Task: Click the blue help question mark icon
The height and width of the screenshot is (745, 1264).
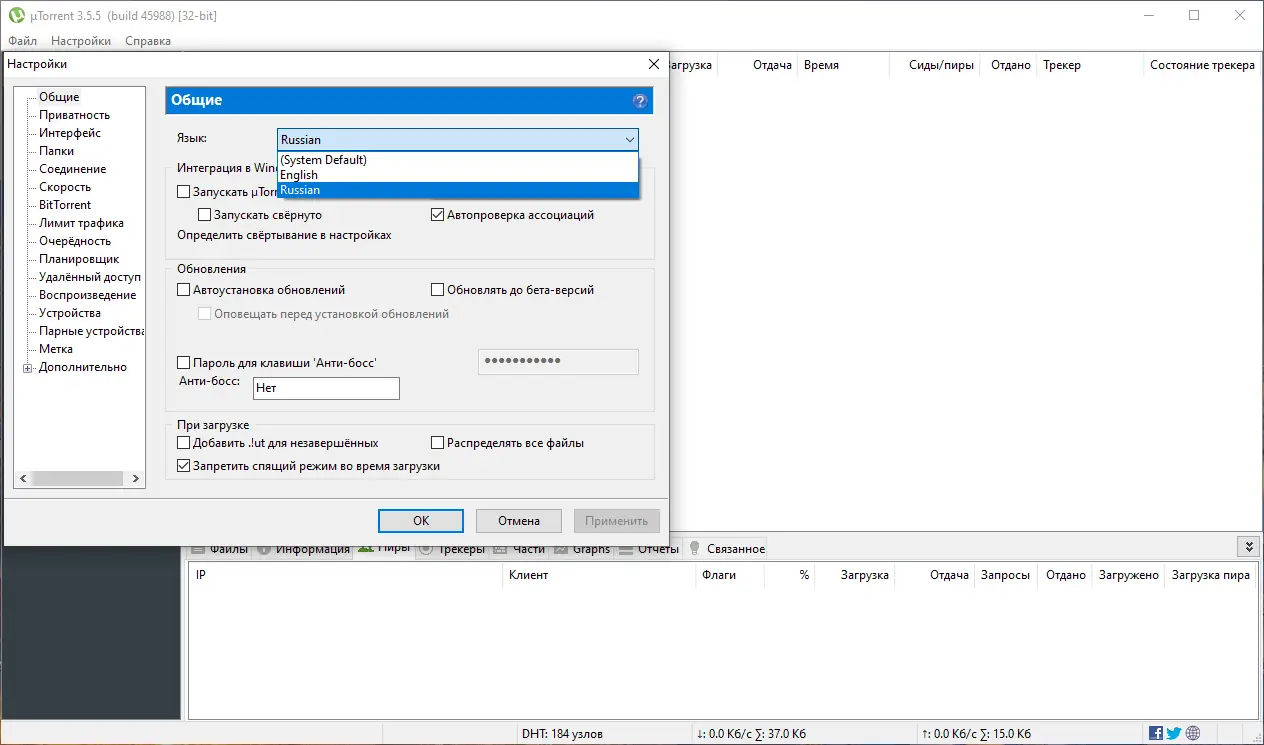Action: (640, 101)
